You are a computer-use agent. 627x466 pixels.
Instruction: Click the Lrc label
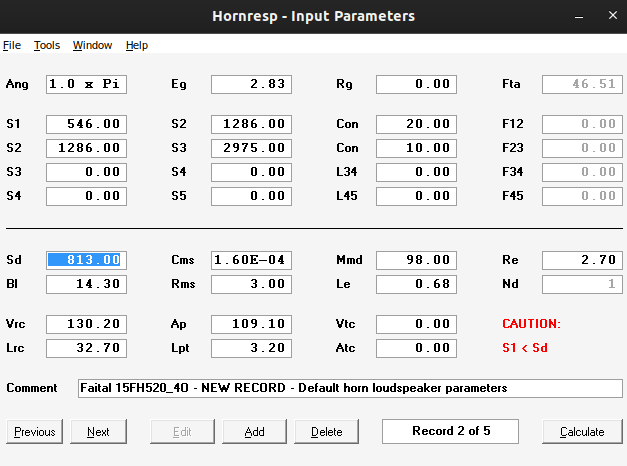[15, 348]
